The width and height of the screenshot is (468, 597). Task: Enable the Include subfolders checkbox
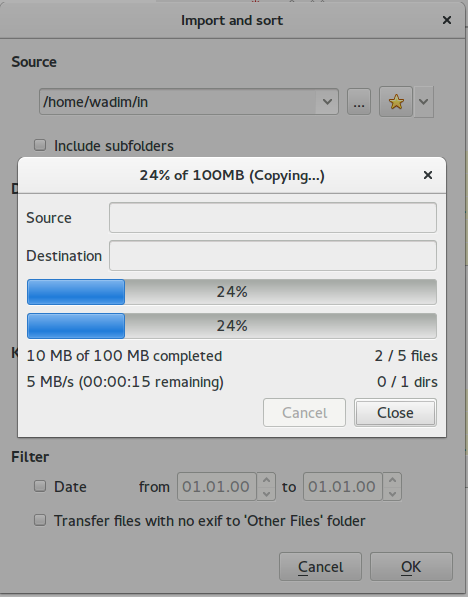tap(40, 145)
